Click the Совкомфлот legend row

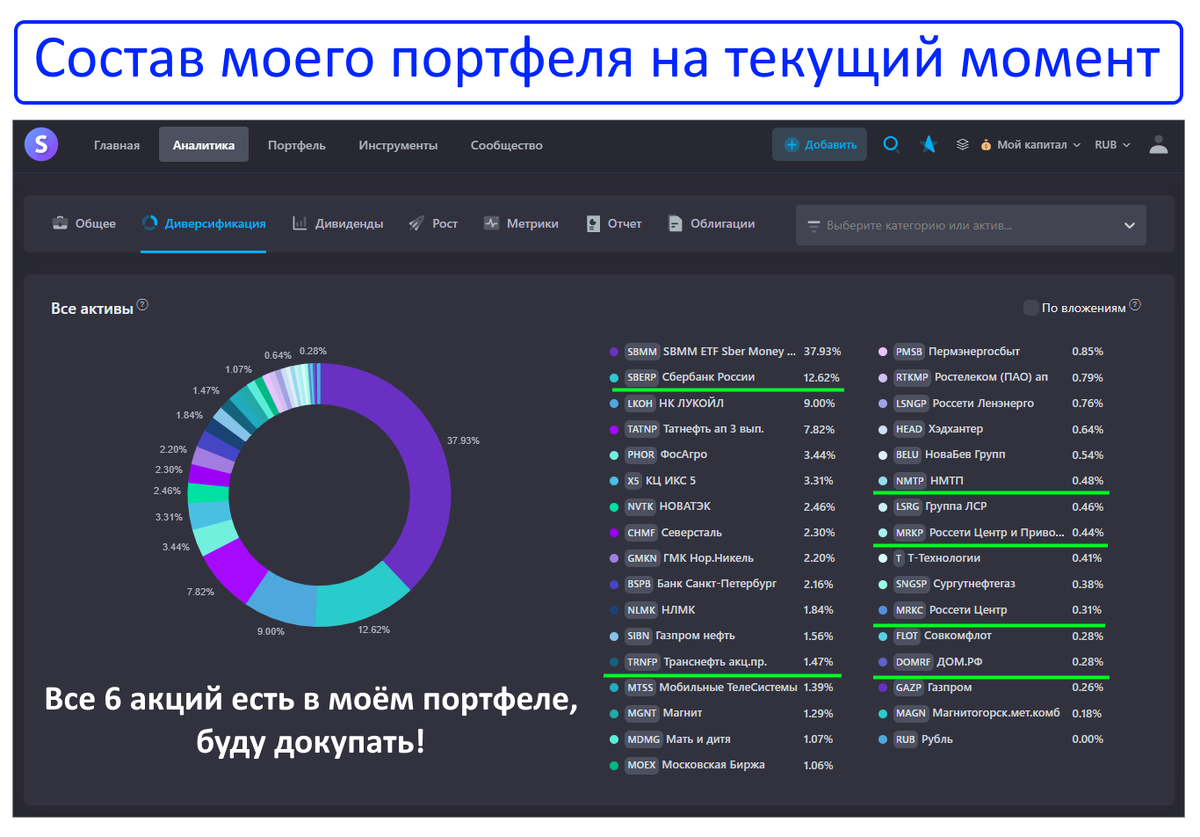point(992,636)
